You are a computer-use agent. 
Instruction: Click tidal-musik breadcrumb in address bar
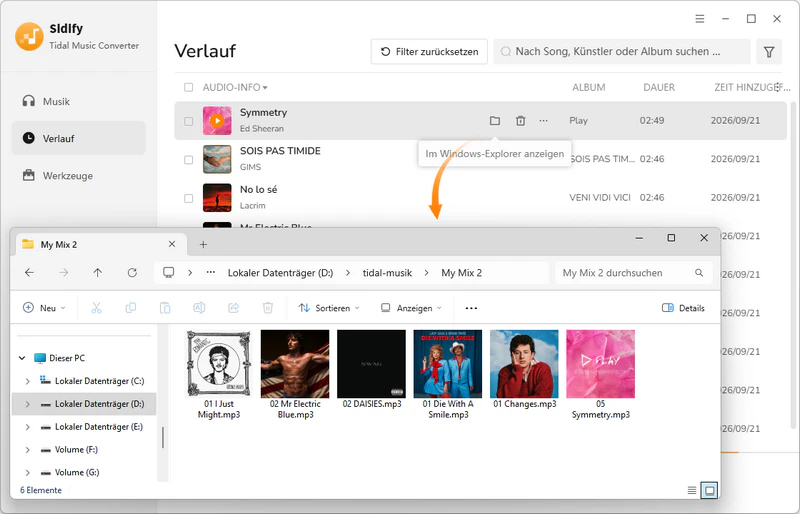coord(387,273)
